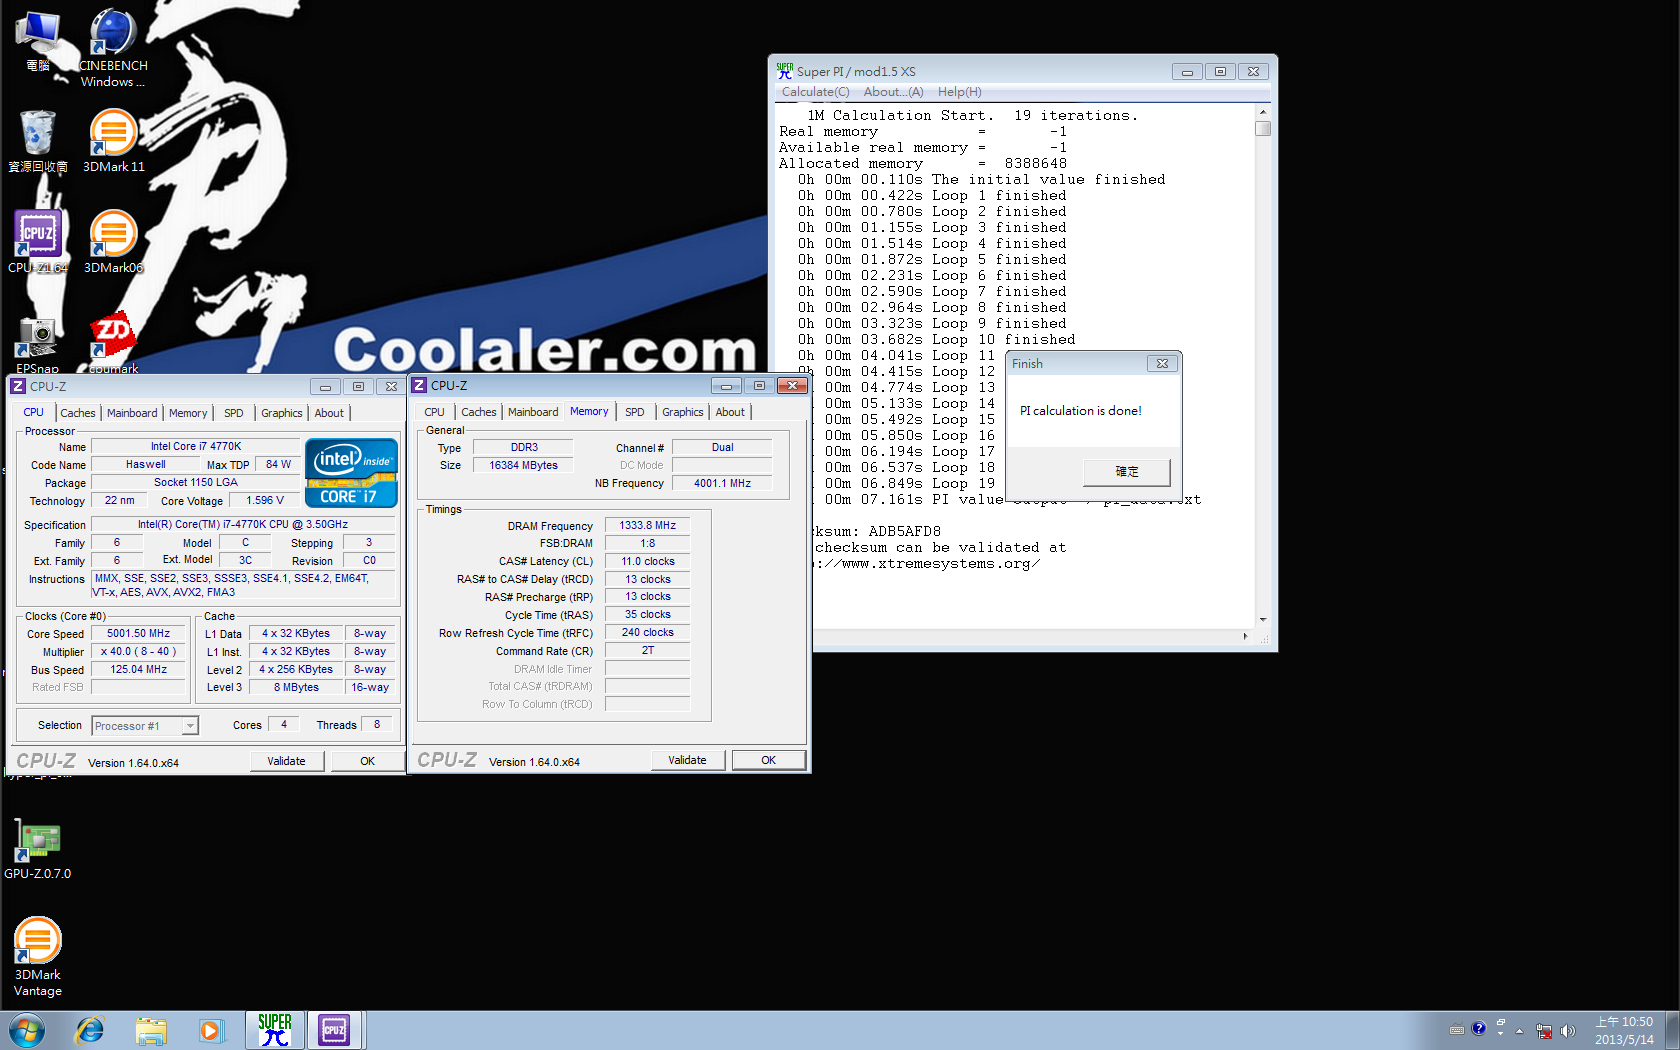Show hidden tray icons arrow
The image size is (1680, 1050).
pos(1519,1030)
